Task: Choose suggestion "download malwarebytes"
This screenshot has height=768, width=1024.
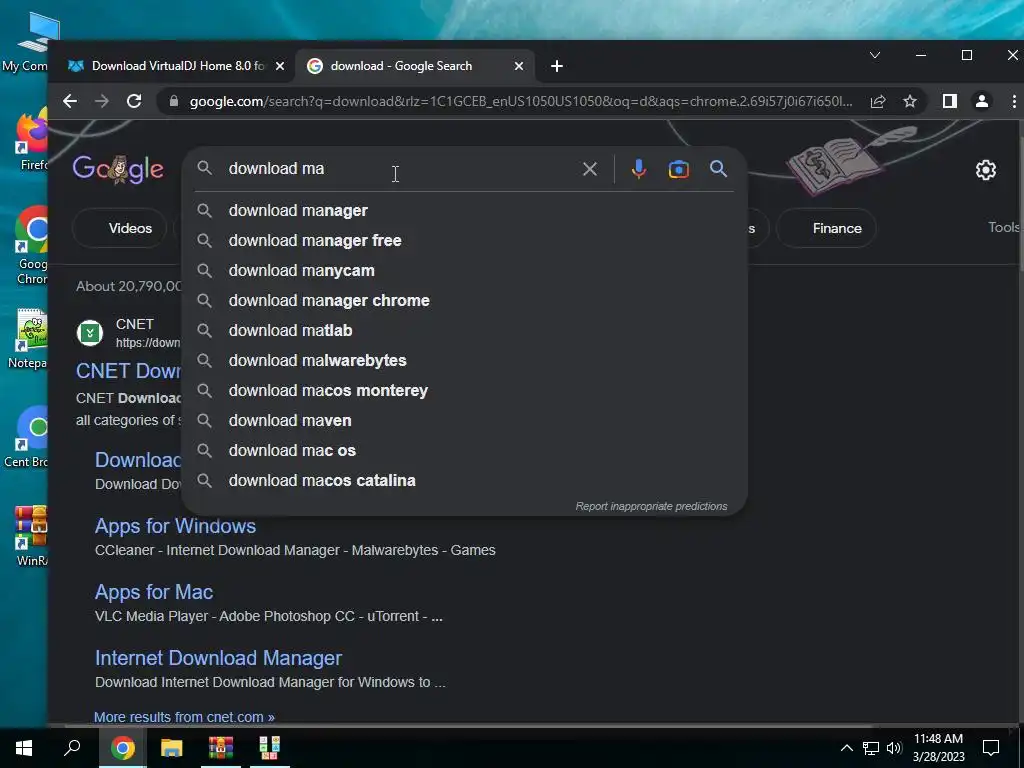Action: point(464,360)
